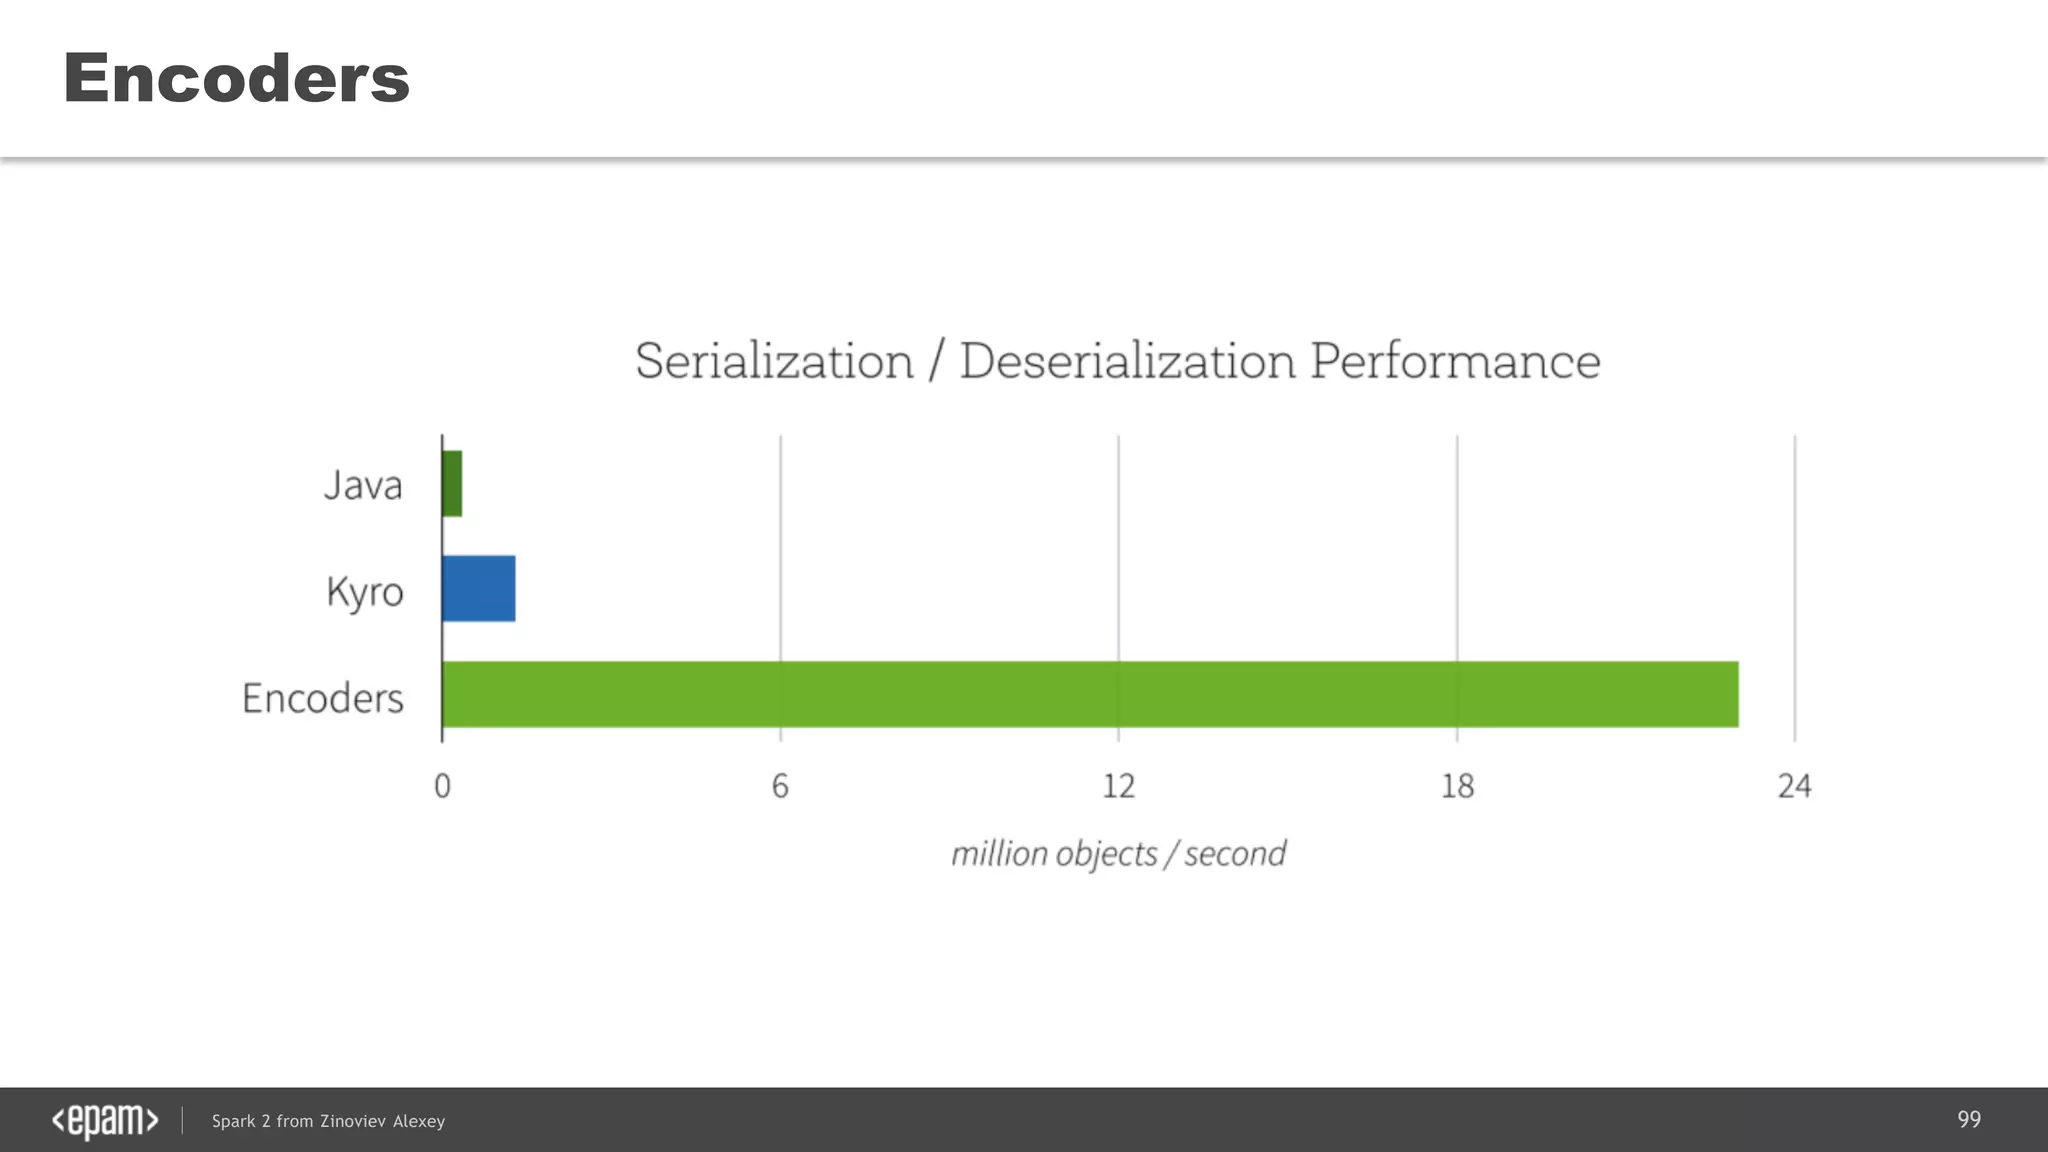Click the "Spark 2 from Zinoviev Alexey" footer text

point(328,1121)
